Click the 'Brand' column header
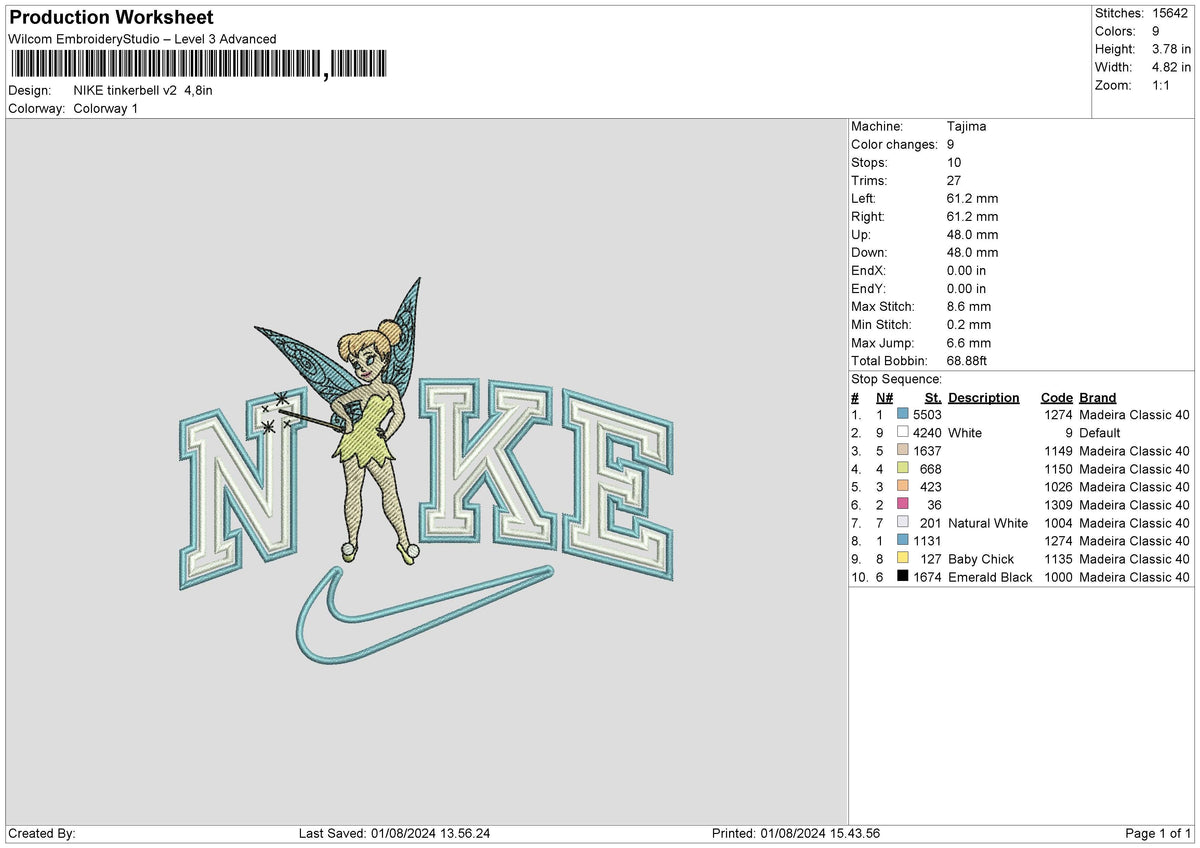The height and width of the screenshot is (848, 1200). 1098,397
